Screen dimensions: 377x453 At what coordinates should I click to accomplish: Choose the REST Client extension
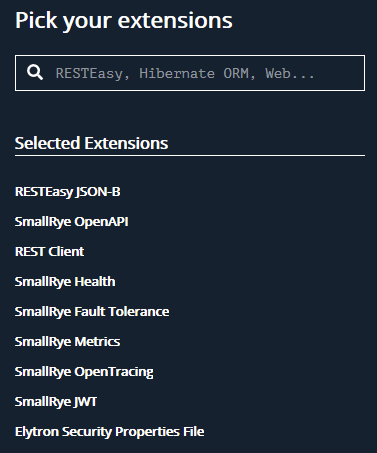coord(49,252)
